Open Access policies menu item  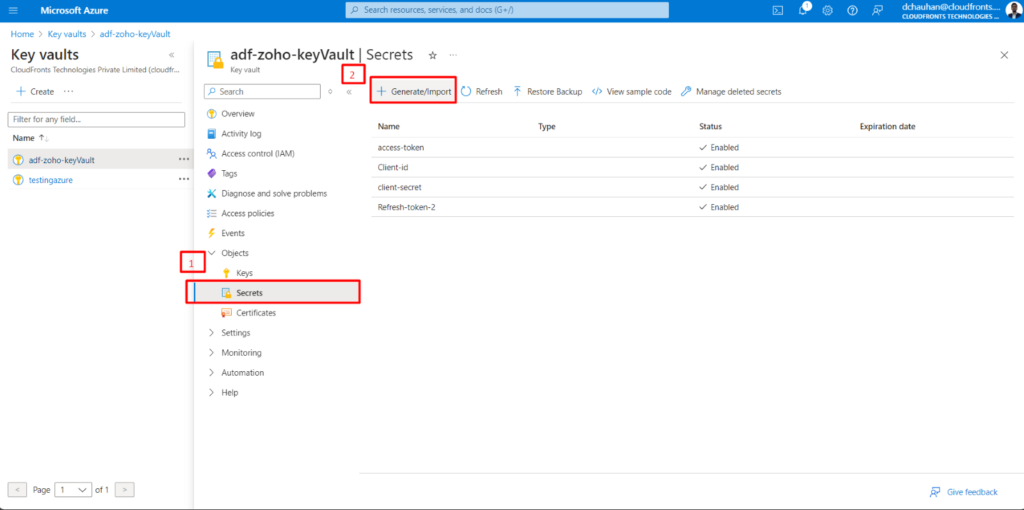pyautogui.click(x=248, y=213)
